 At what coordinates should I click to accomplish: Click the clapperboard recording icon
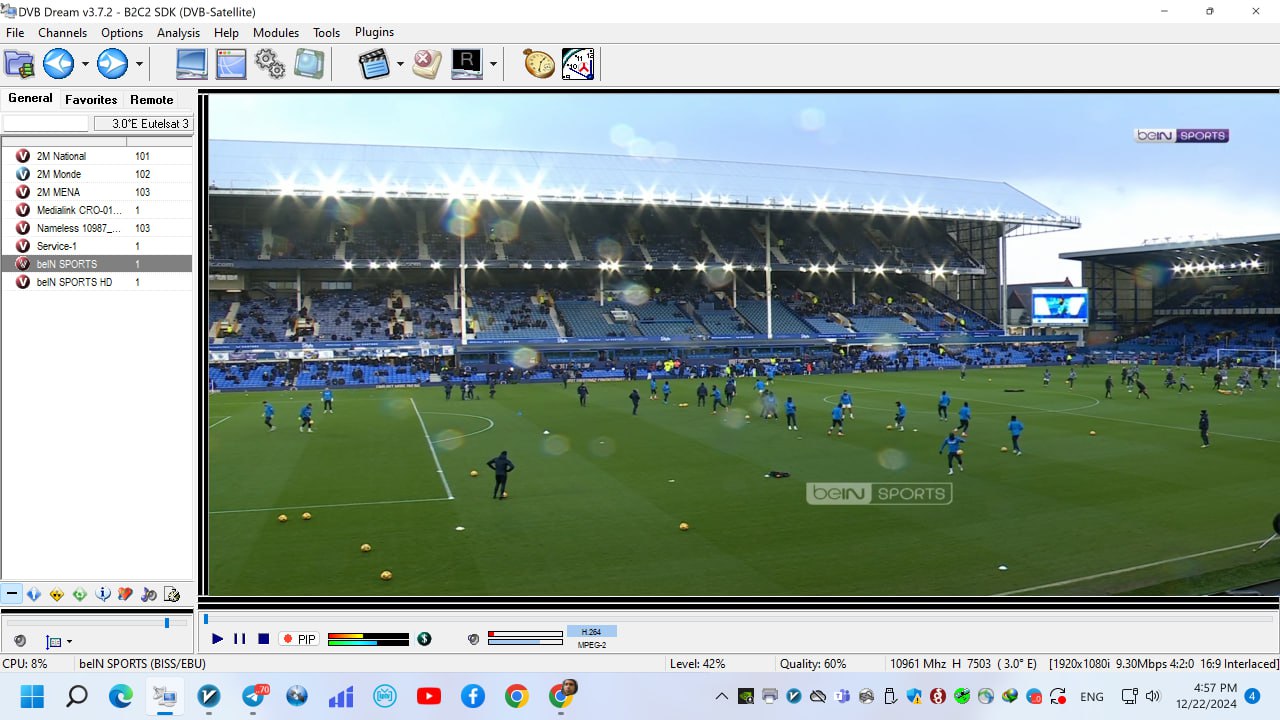[x=374, y=64]
